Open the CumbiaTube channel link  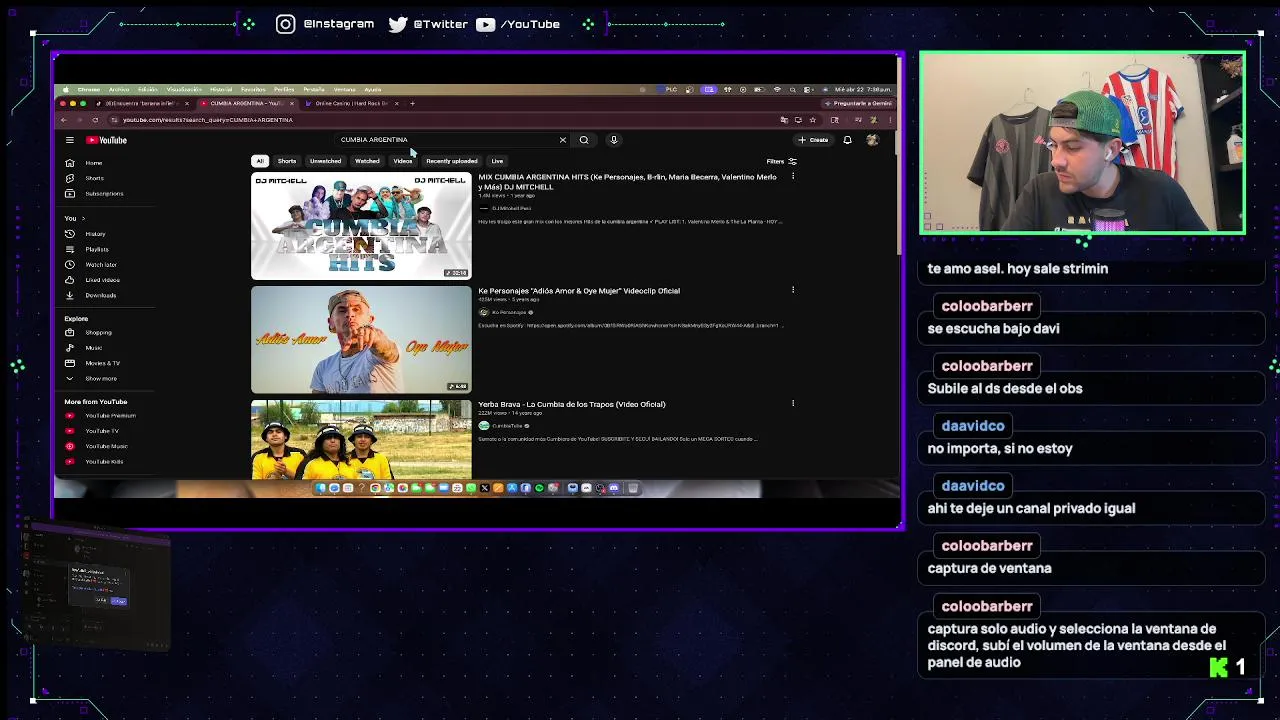point(507,425)
